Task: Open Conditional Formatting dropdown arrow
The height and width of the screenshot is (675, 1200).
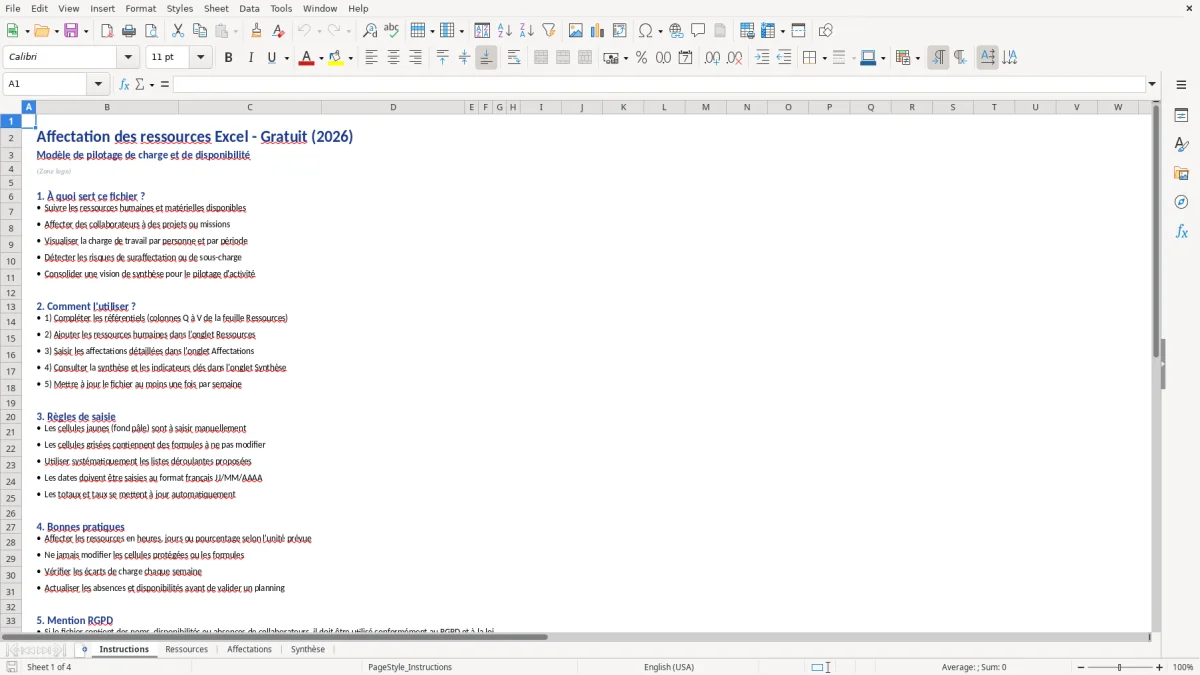Action: point(917,58)
